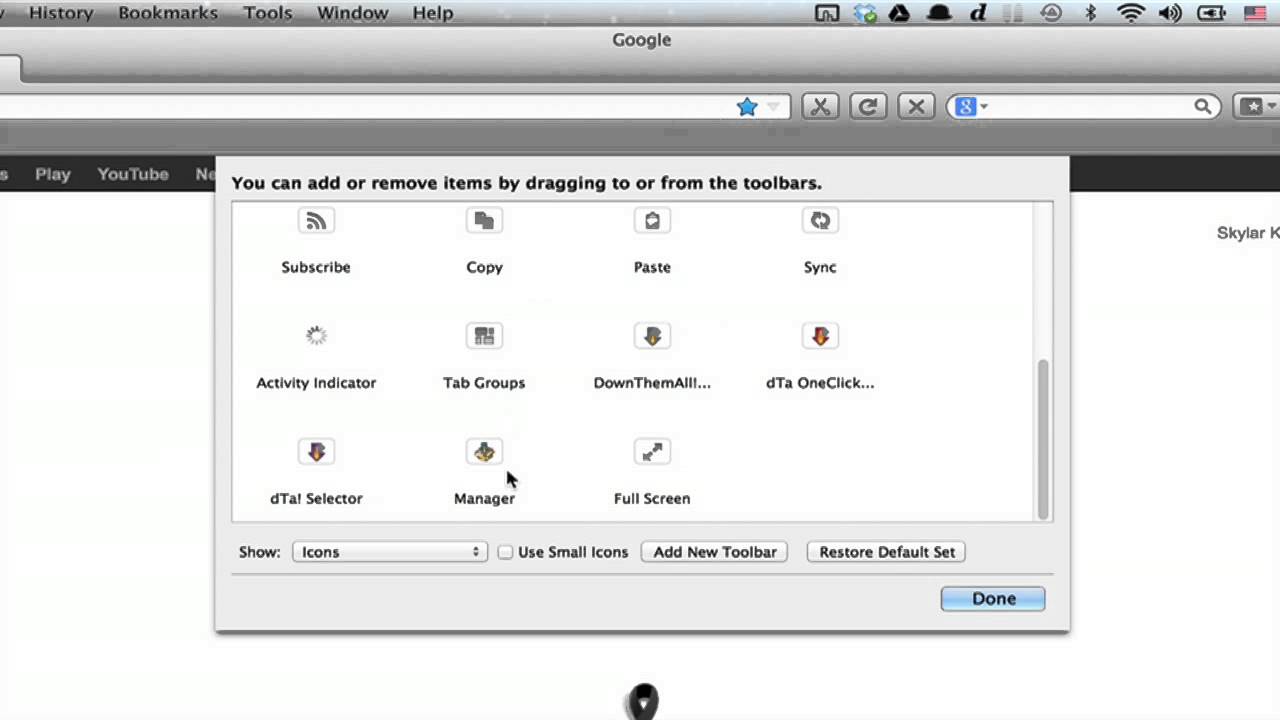Pick the Tab Groups icon

(x=484, y=336)
